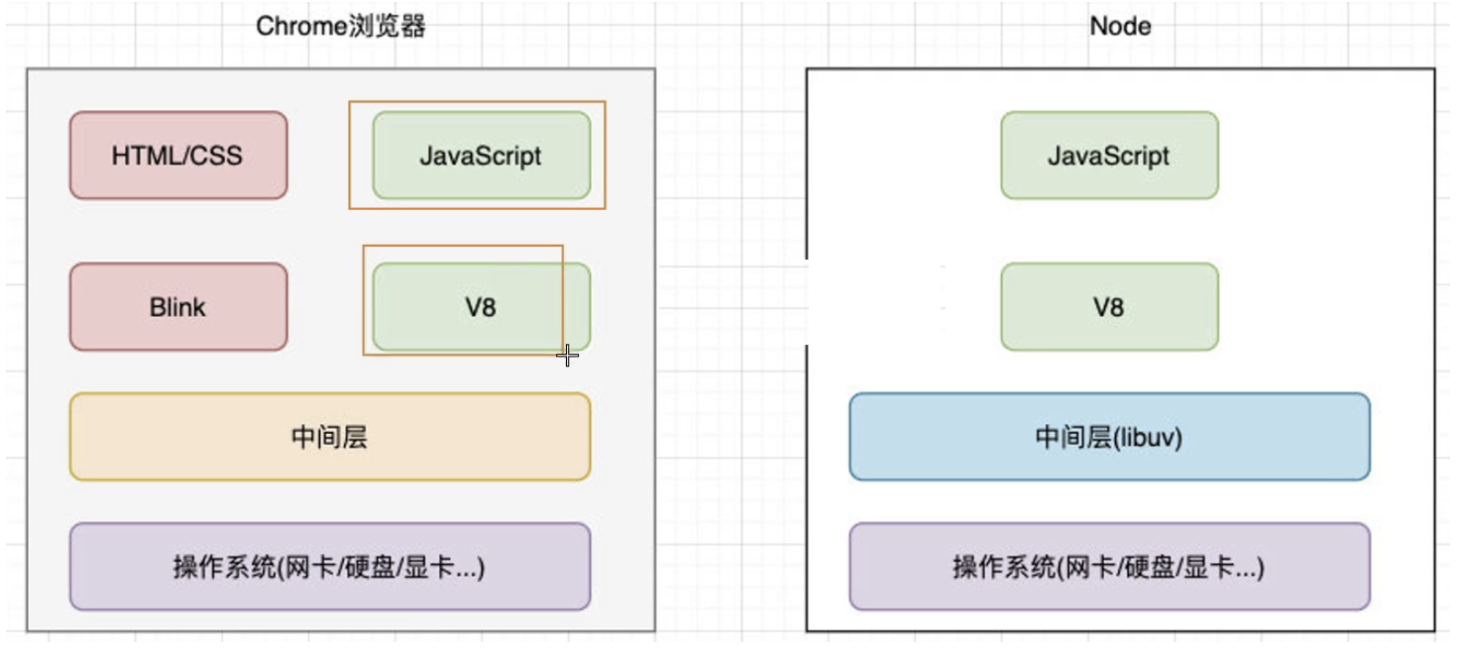Select the red Blink block
Viewport: 1470px width, 652px height.
point(178,307)
